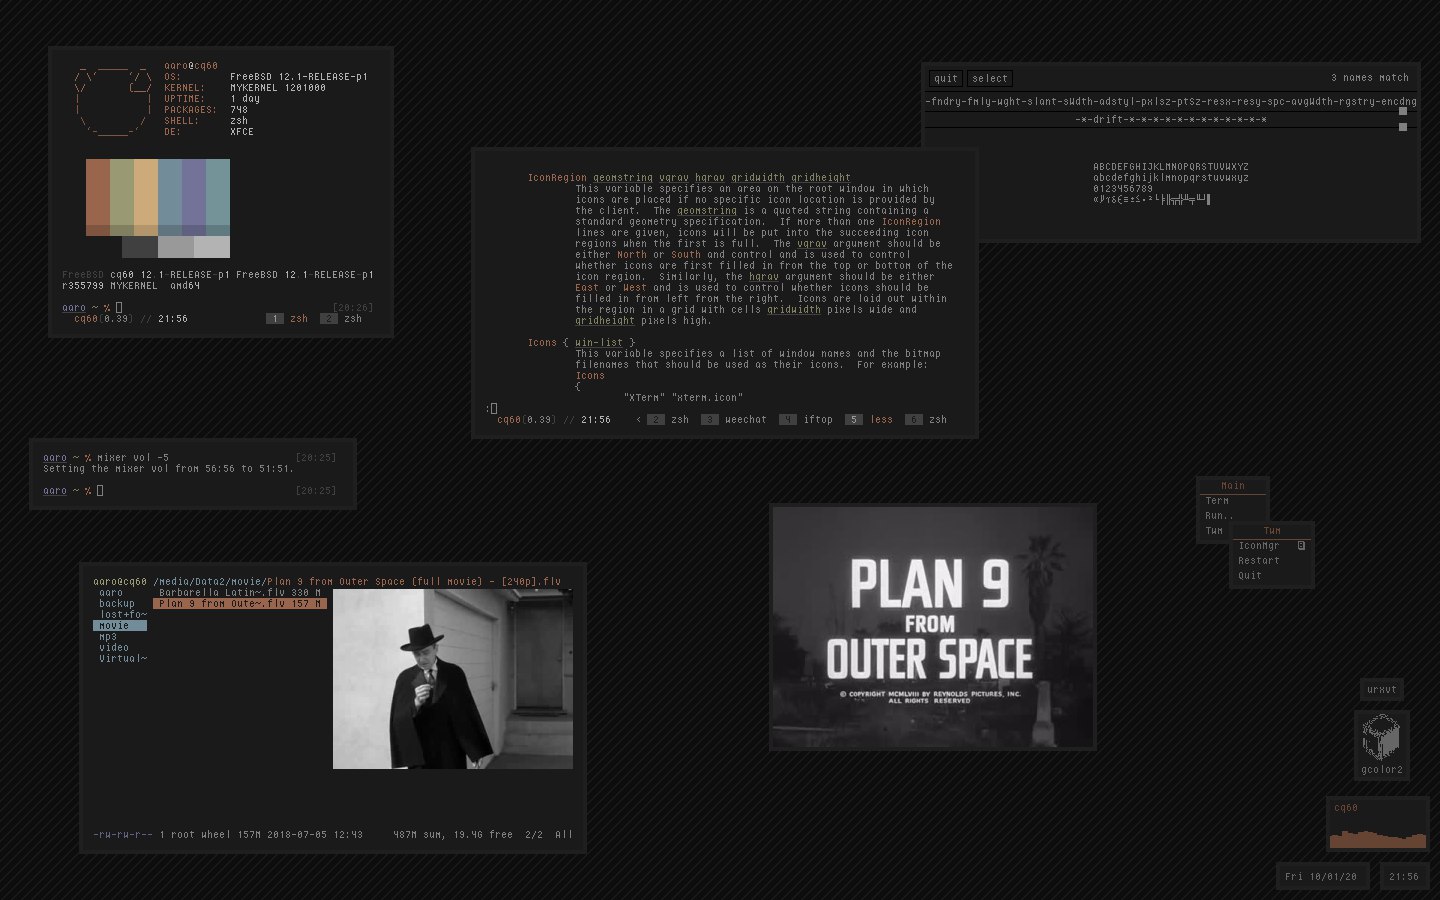Select the brown-red swatch in neofetch palette
The height and width of the screenshot is (900, 1440).
(x=98, y=197)
